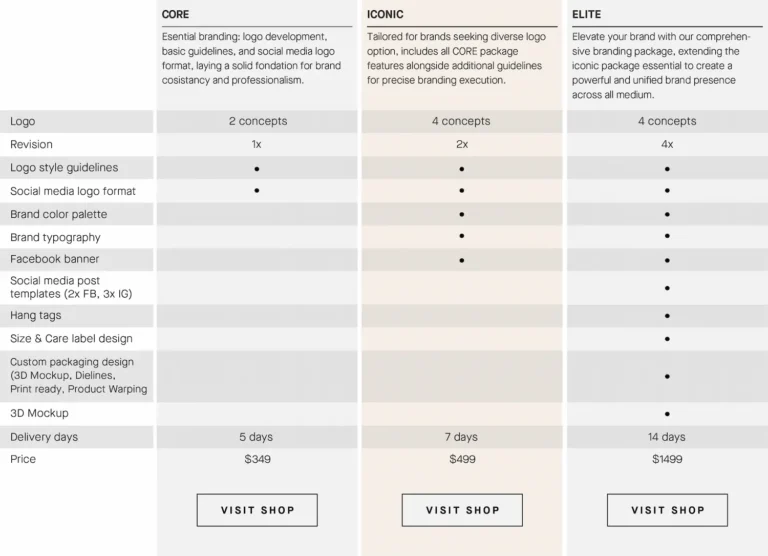Select the ICONIC package heading
The height and width of the screenshot is (556, 768).
coord(385,15)
